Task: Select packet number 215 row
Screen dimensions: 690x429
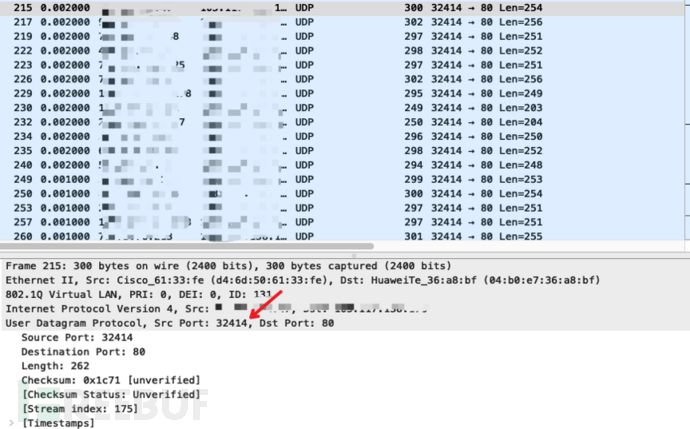Action: coord(342,8)
